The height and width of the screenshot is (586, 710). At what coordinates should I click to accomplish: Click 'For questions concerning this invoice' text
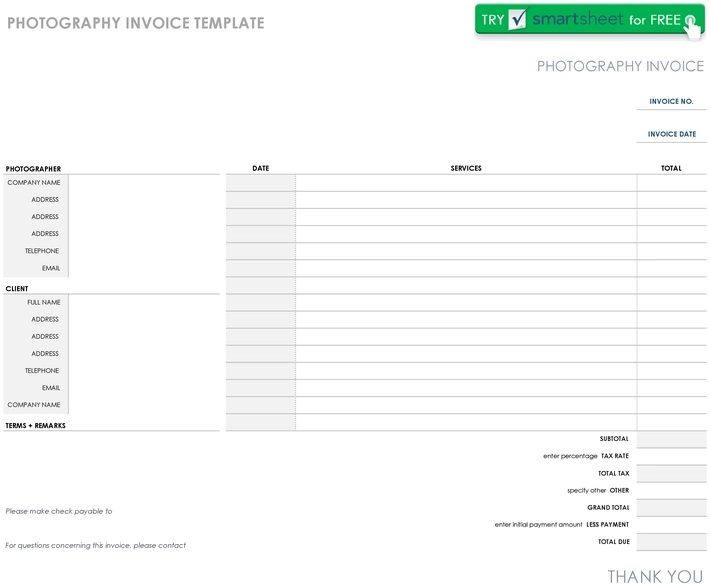pos(96,545)
